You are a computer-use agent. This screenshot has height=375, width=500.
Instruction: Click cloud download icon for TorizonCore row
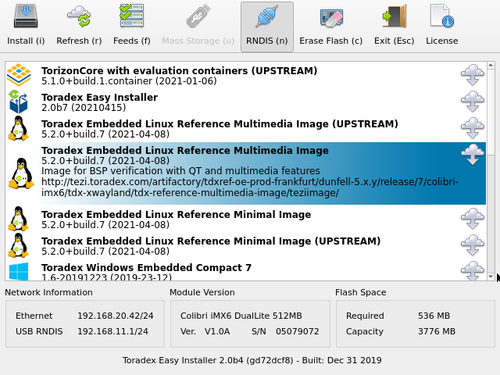[473, 75]
